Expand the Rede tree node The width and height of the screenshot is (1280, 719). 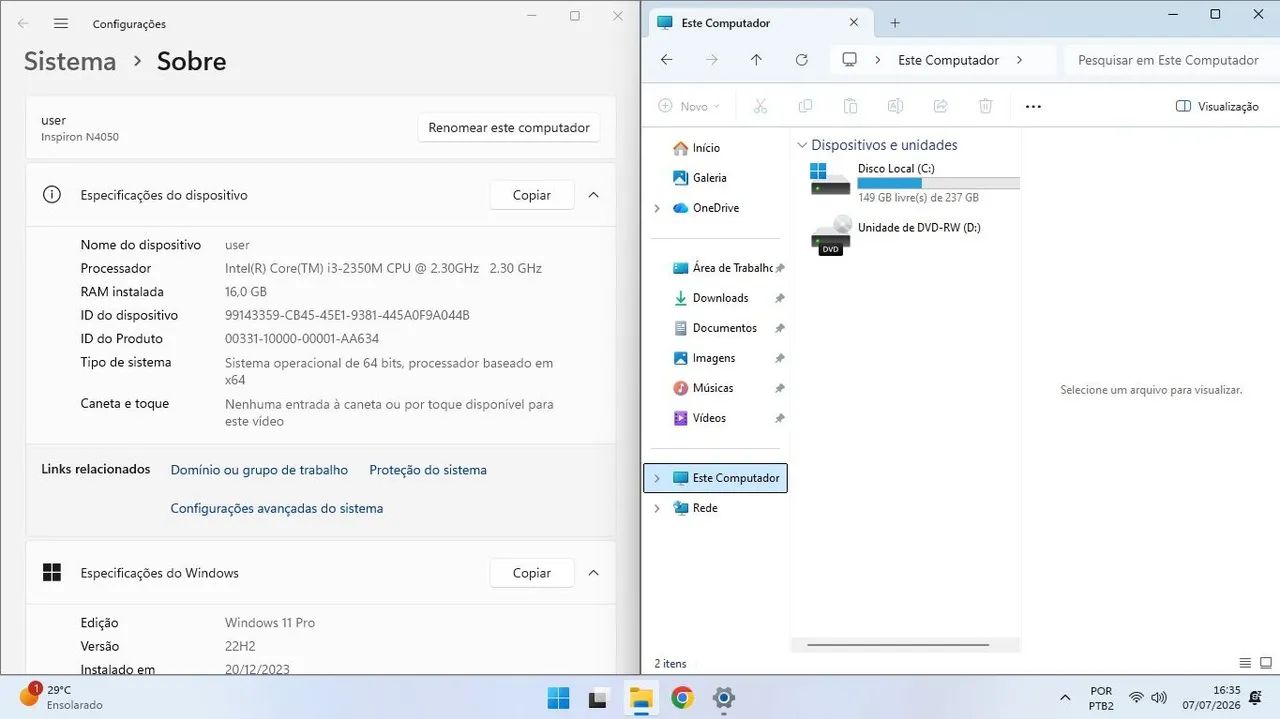tap(657, 508)
